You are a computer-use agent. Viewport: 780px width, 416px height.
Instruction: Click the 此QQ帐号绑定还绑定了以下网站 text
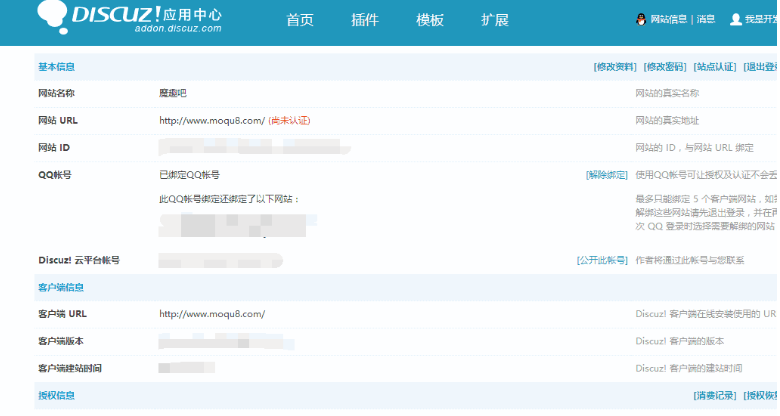[229, 199]
